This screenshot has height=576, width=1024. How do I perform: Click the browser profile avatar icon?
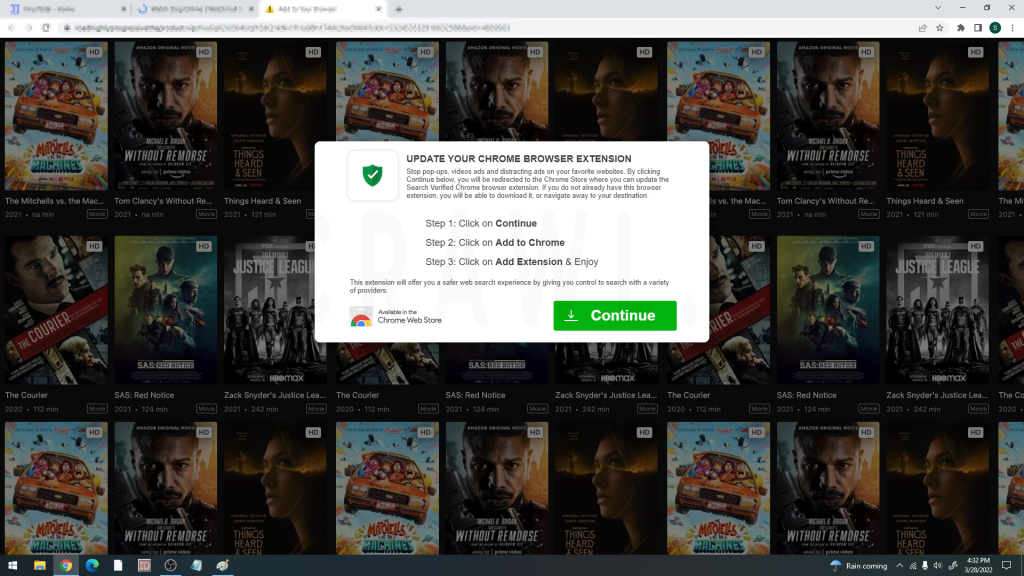pos(995,28)
